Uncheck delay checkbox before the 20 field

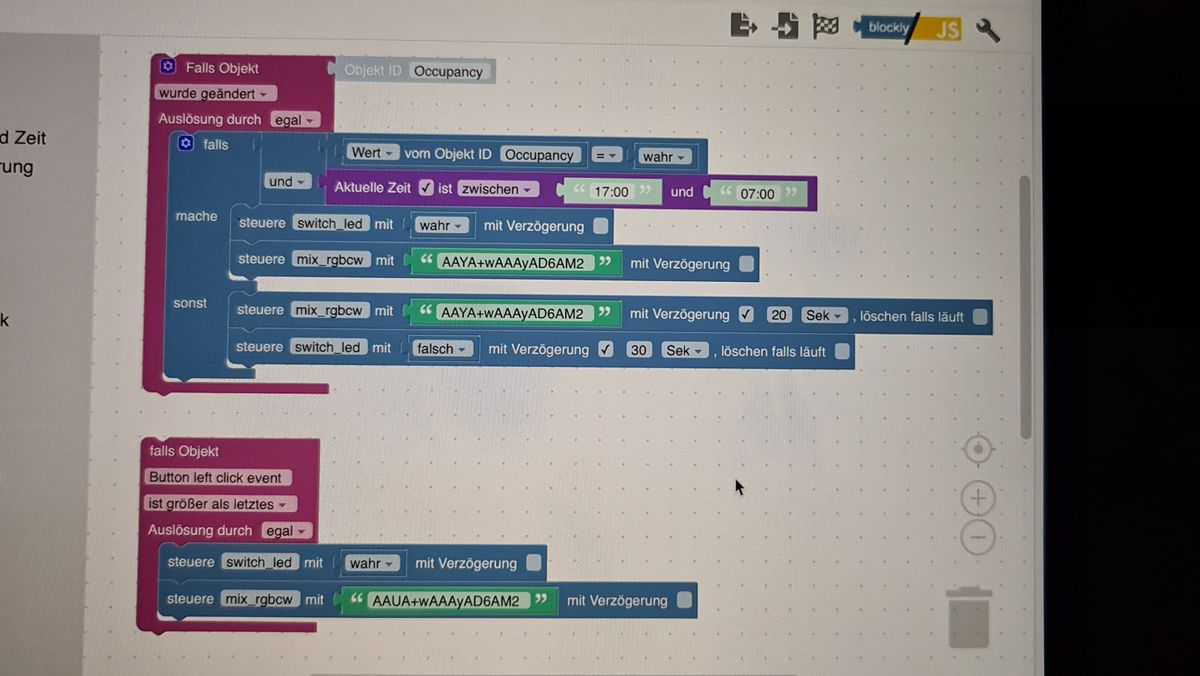click(746, 314)
